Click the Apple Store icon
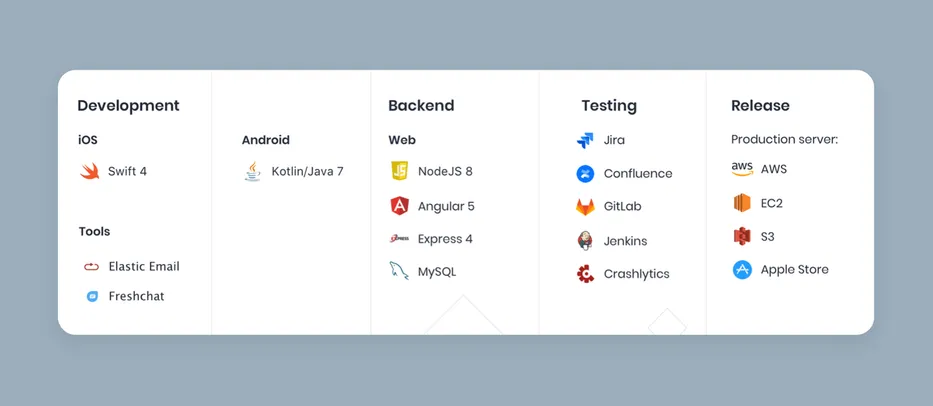 (742, 270)
